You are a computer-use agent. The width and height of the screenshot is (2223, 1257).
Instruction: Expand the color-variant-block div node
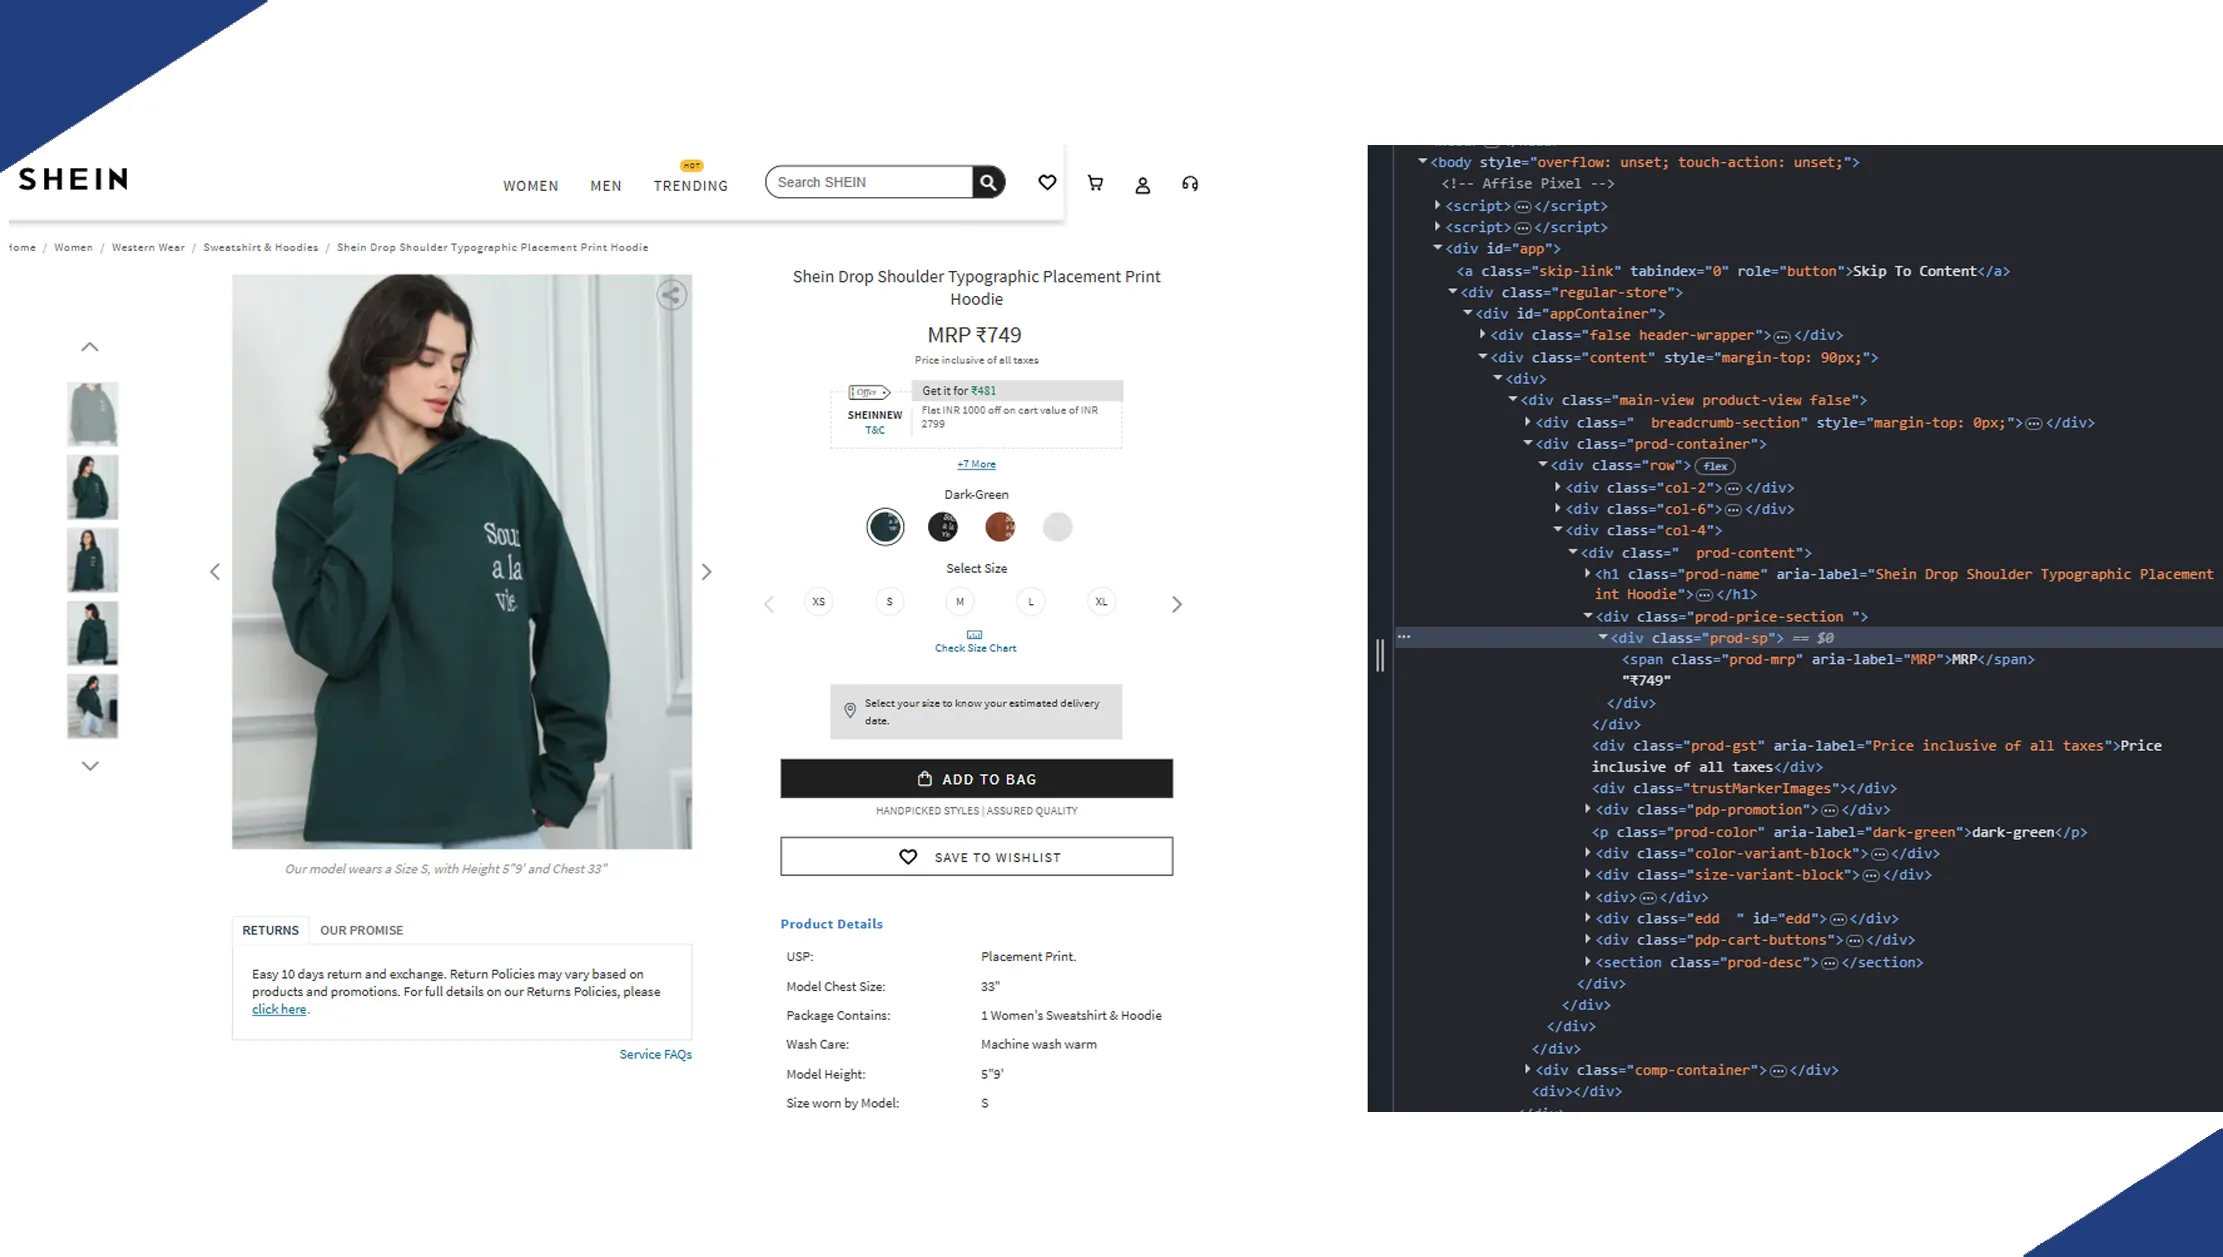(x=1588, y=853)
